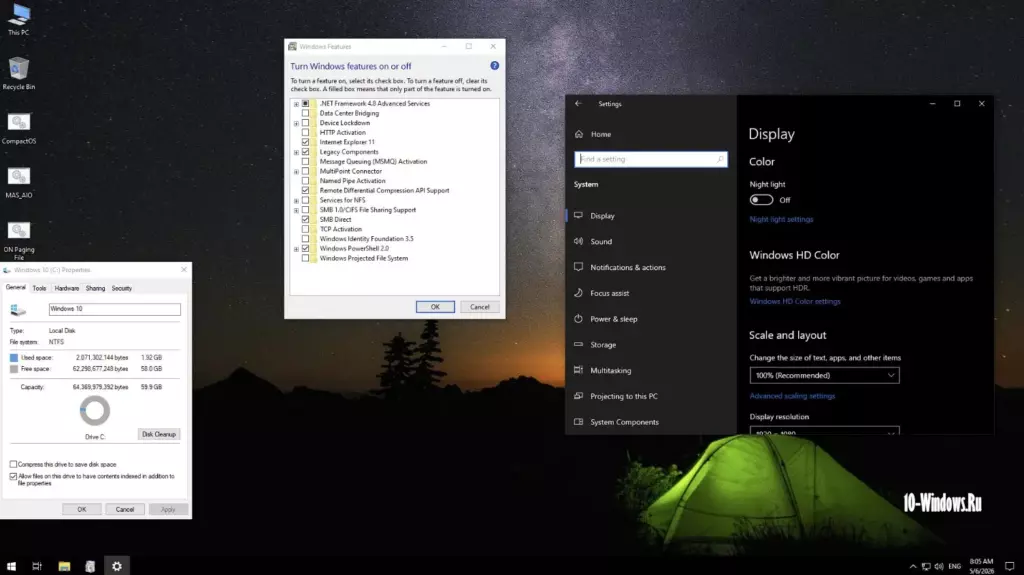Expand SMB 1.0/CIFS File Sharing Support
1024x575 pixels.
coord(296,210)
